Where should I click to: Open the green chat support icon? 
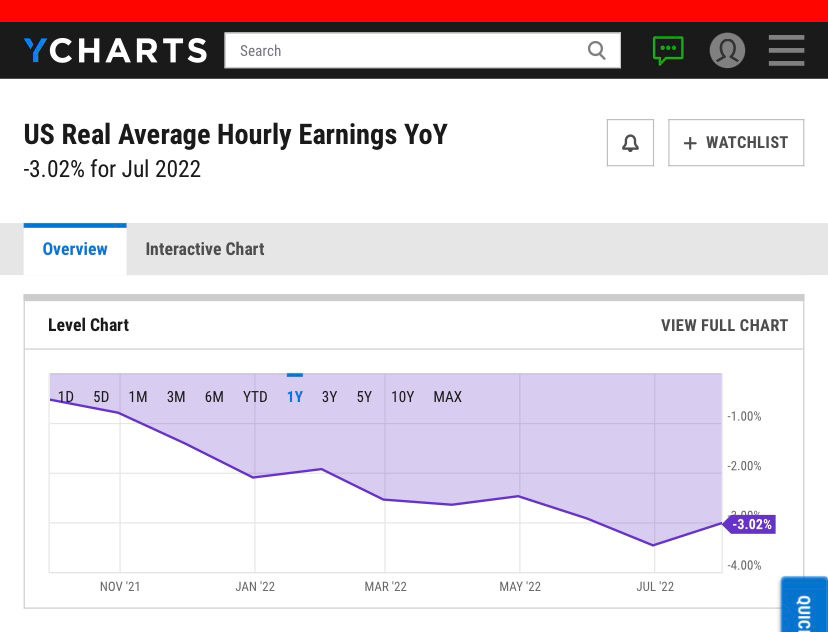(668, 50)
